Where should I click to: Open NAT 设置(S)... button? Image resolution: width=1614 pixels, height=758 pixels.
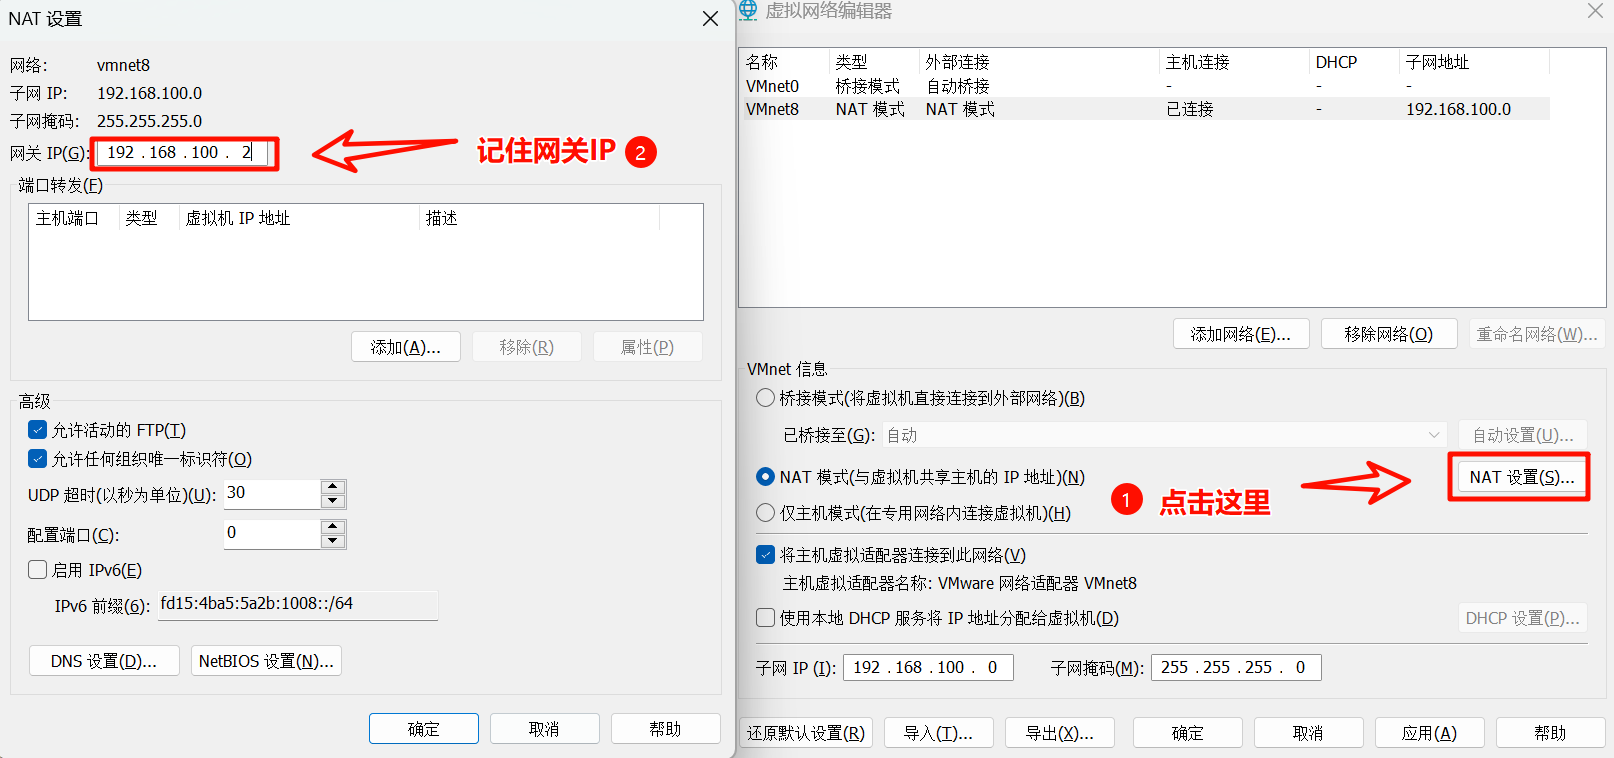[x=1521, y=477]
